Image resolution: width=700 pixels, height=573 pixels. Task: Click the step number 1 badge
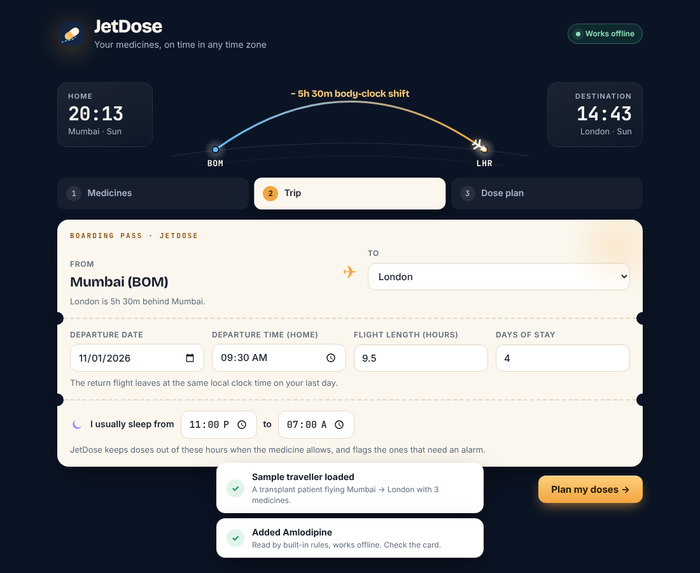74,193
